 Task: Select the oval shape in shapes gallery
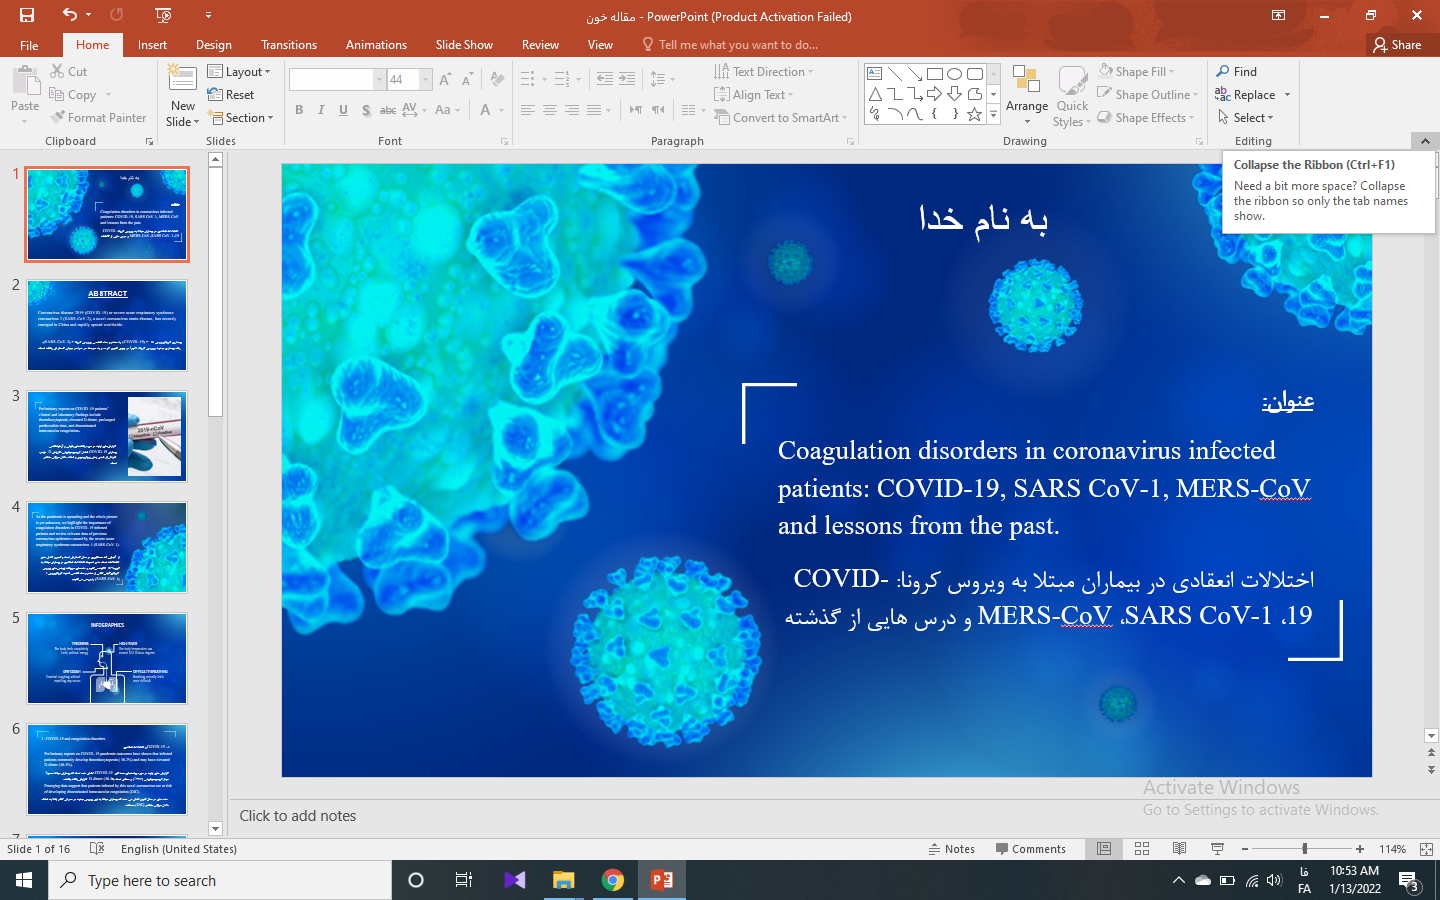(x=954, y=74)
